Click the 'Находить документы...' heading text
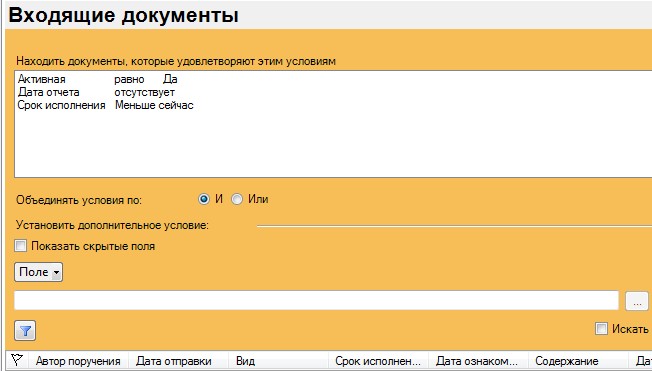This screenshot has width=652, height=371. pyautogui.click(x=176, y=61)
